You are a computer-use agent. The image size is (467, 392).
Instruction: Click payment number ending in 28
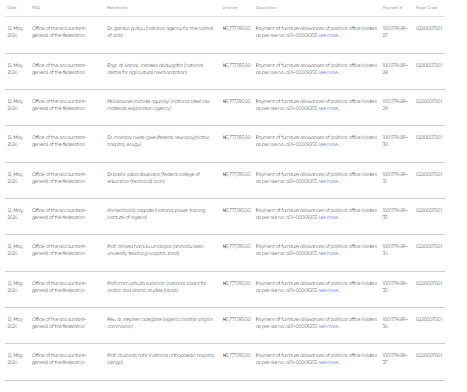(395, 69)
